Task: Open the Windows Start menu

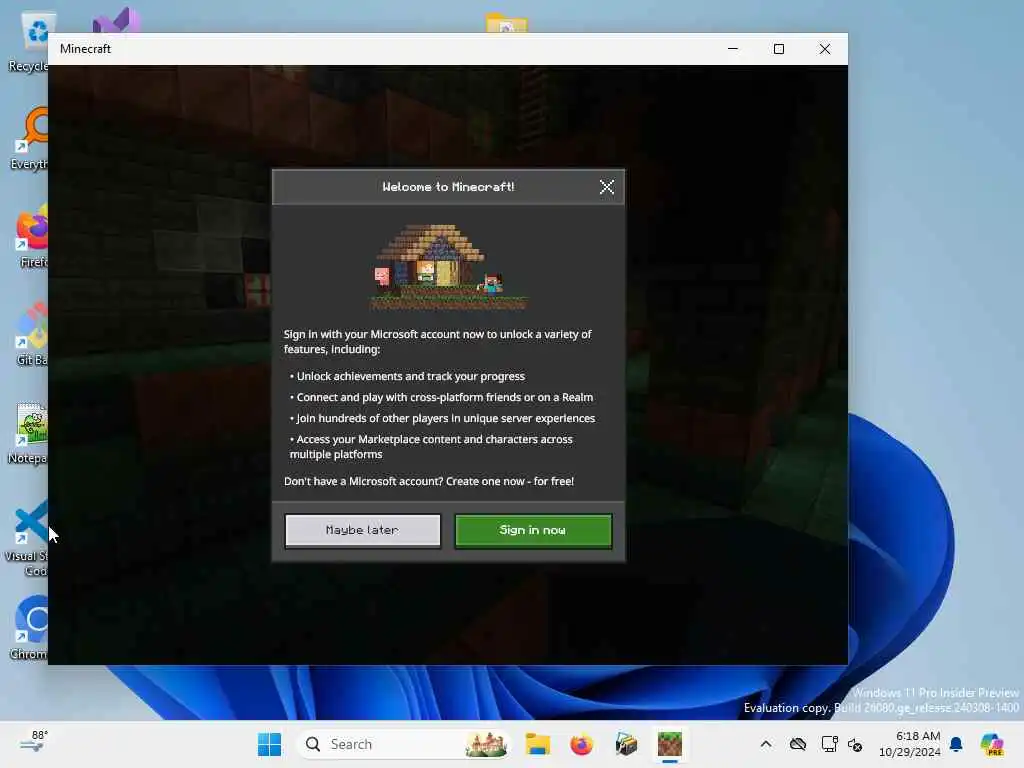Action: [x=269, y=744]
